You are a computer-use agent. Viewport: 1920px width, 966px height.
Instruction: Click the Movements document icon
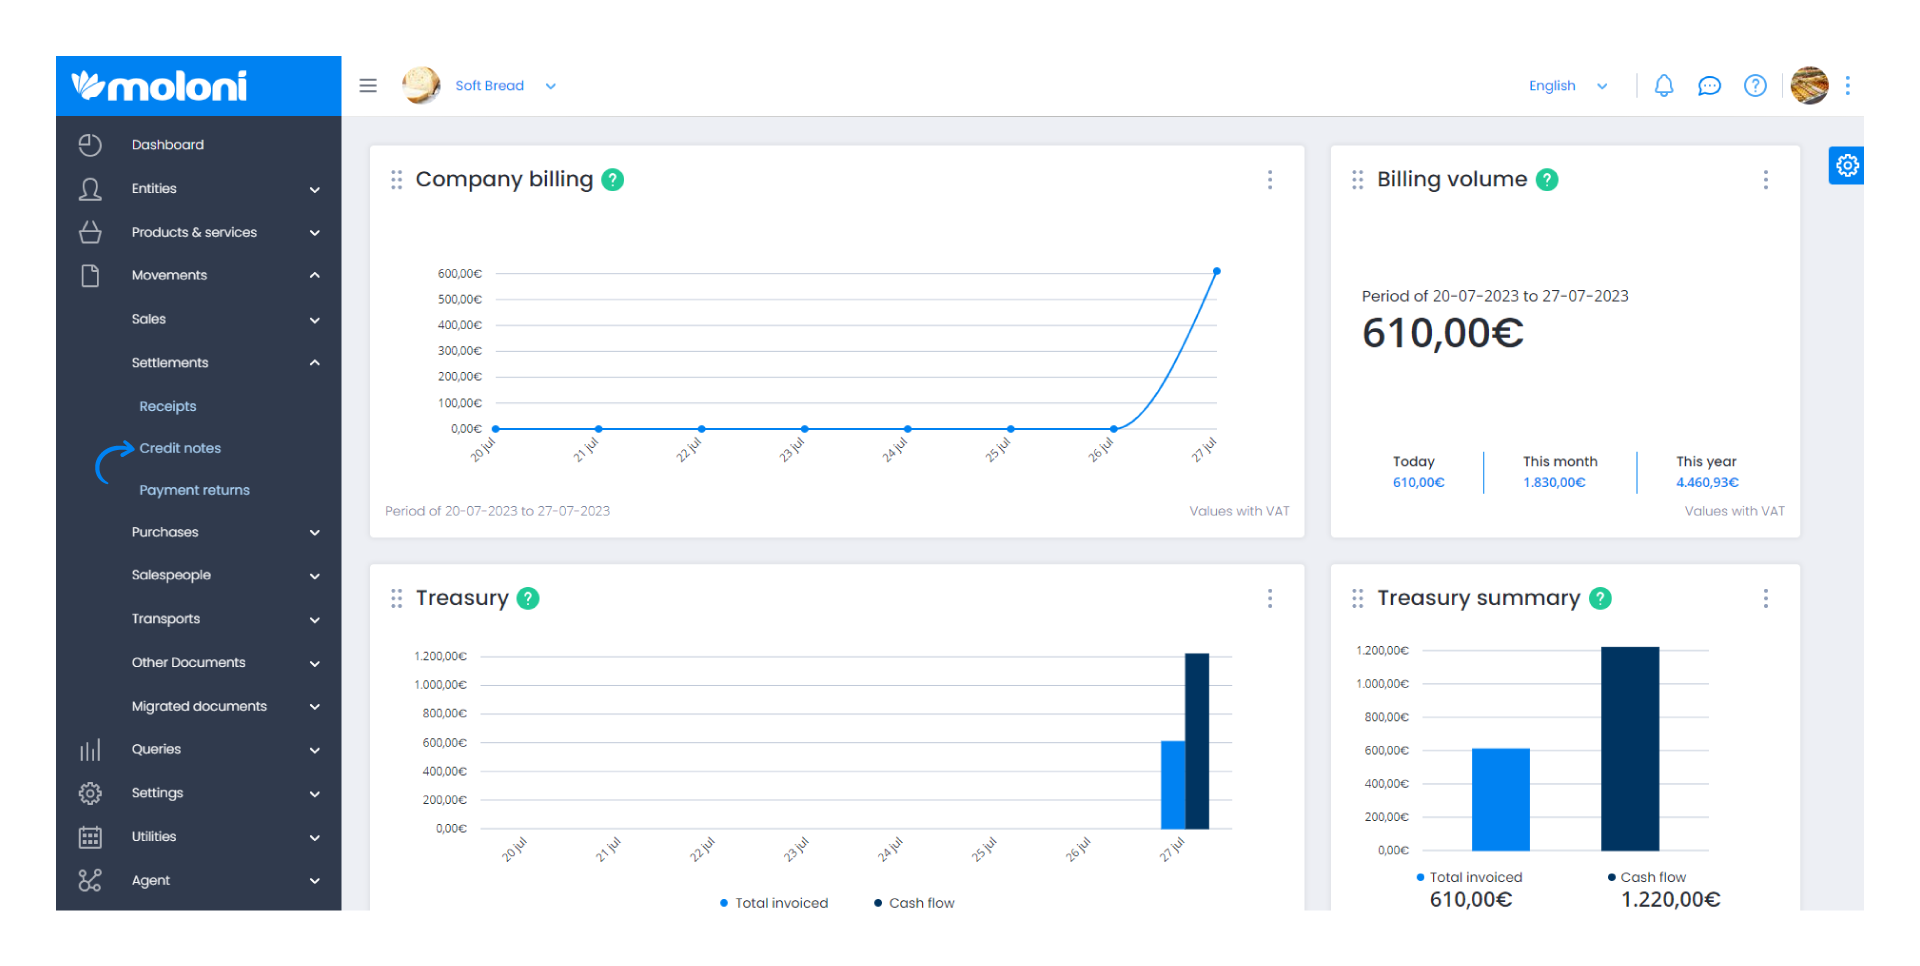pos(90,276)
